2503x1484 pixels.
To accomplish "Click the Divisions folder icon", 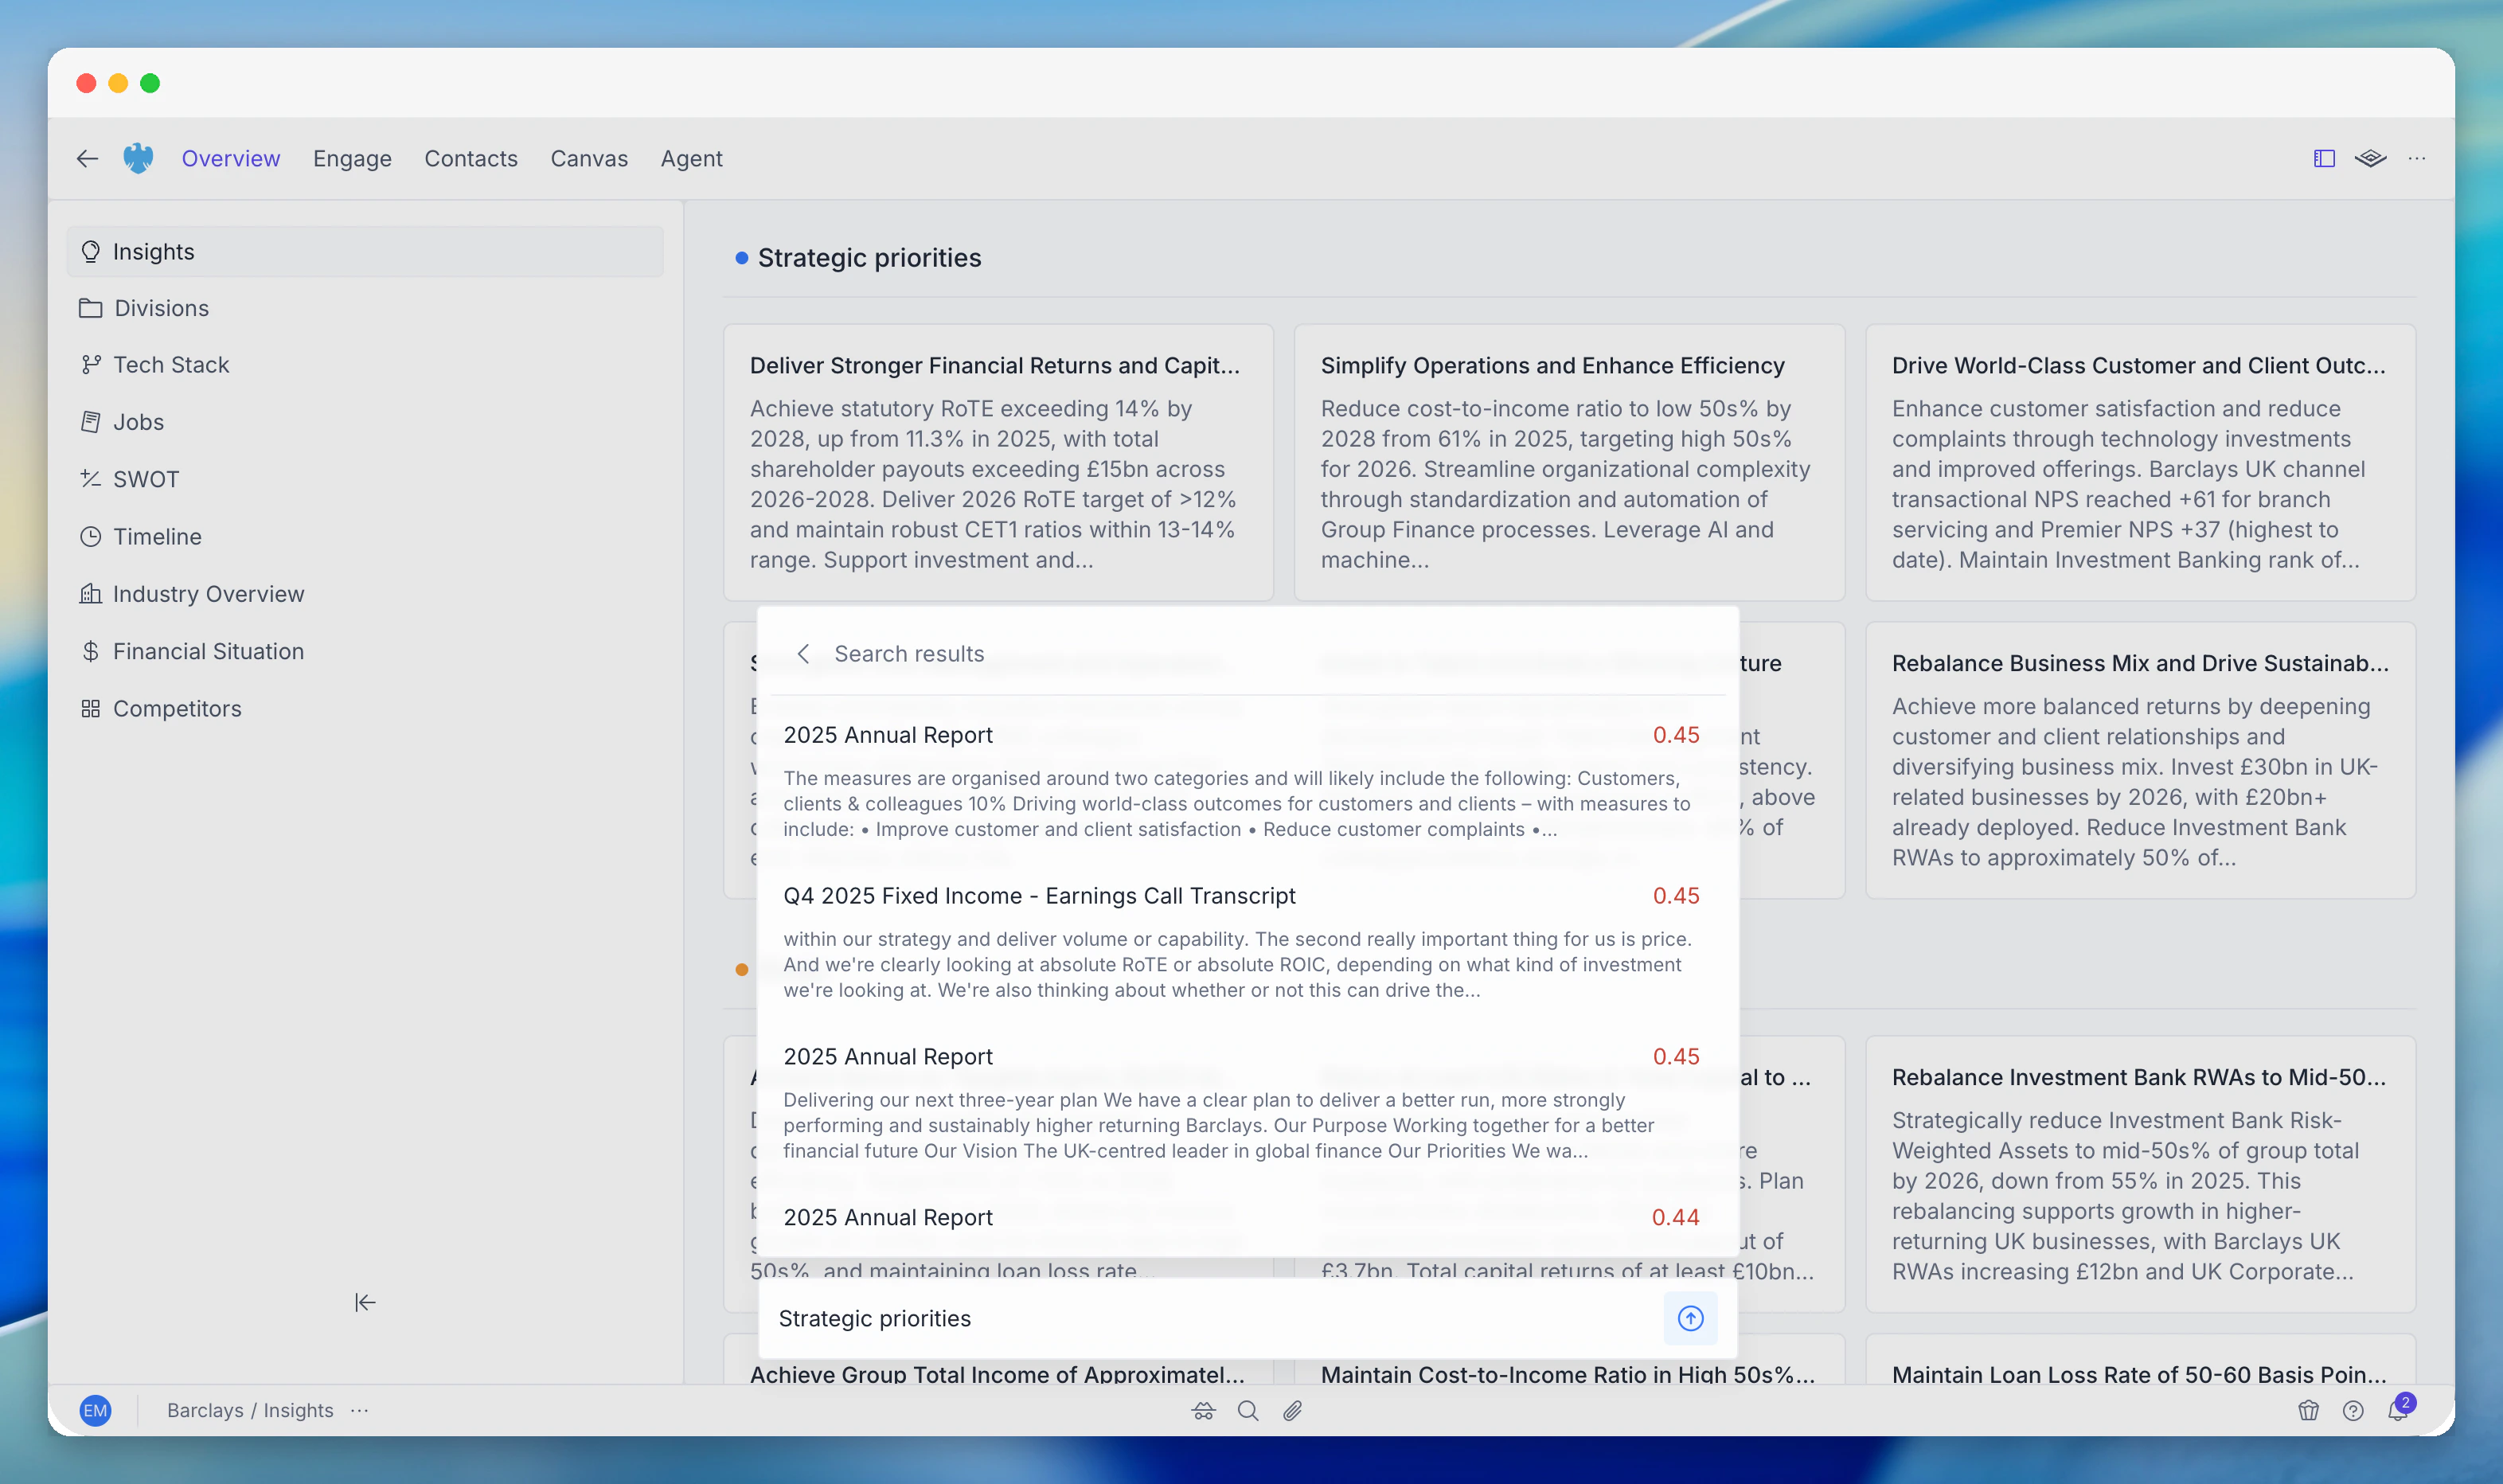I will tap(91, 308).
